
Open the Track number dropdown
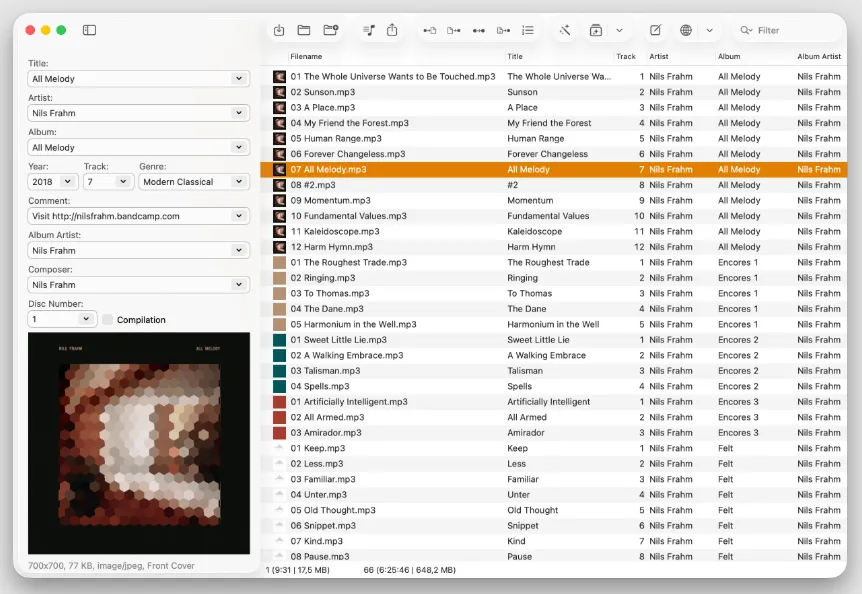(x=123, y=181)
